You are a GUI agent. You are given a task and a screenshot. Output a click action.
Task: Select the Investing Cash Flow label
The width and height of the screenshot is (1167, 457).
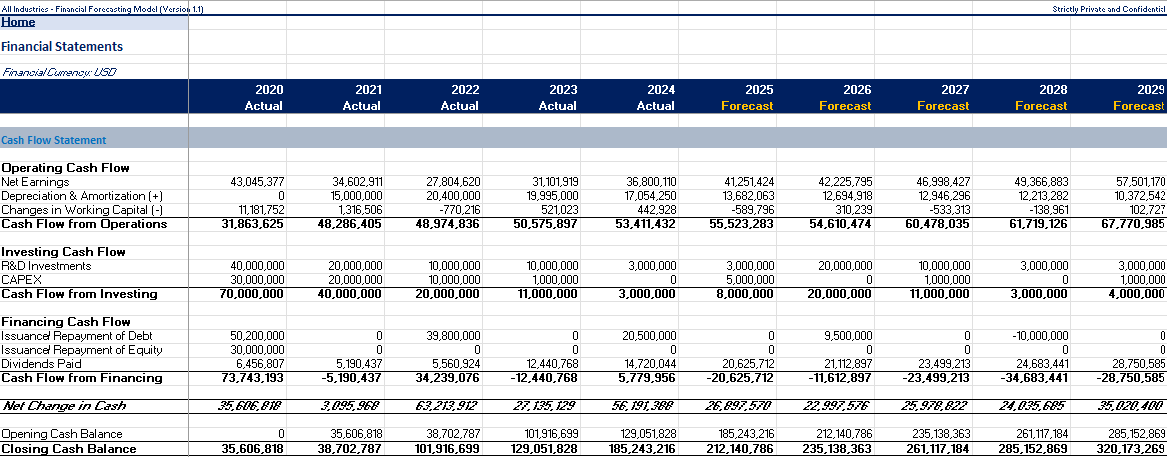coord(63,252)
